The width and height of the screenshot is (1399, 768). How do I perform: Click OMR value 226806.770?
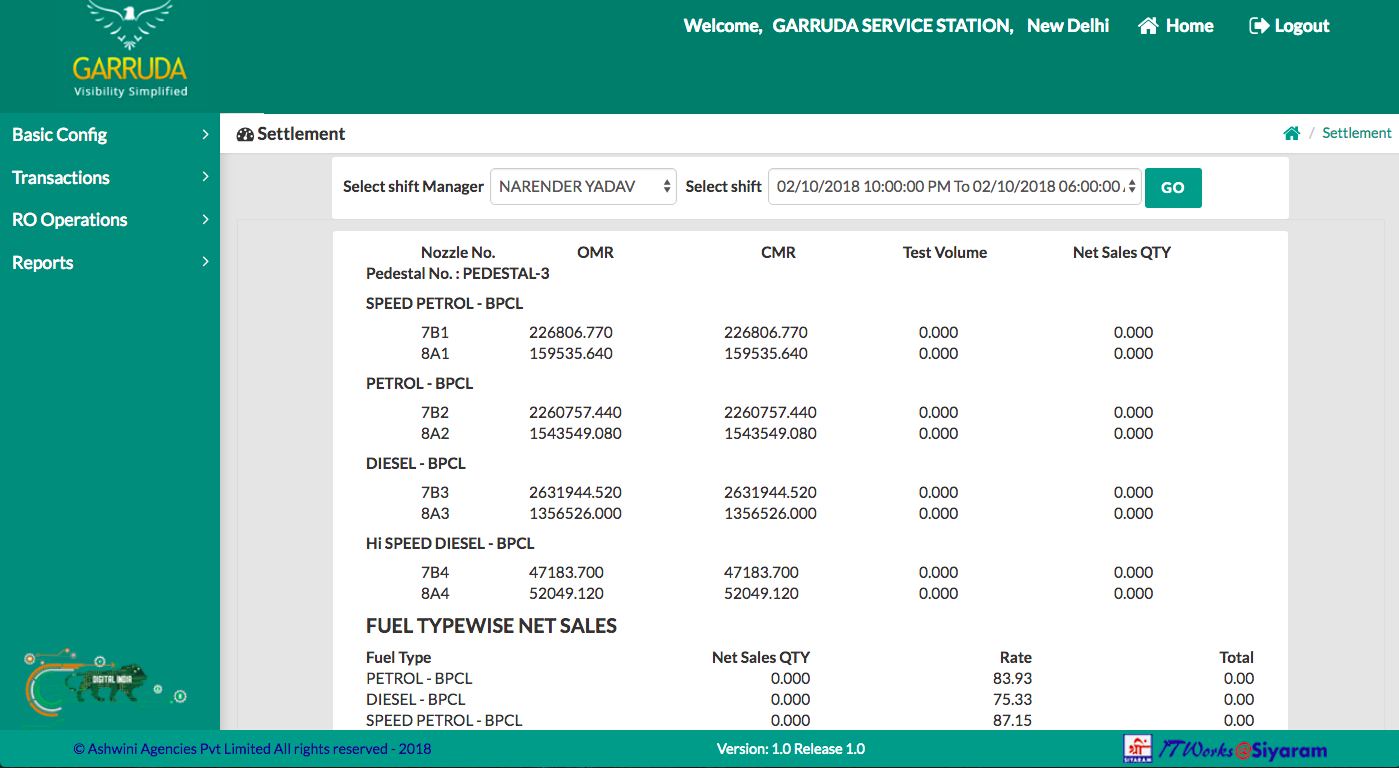(x=571, y=332)
